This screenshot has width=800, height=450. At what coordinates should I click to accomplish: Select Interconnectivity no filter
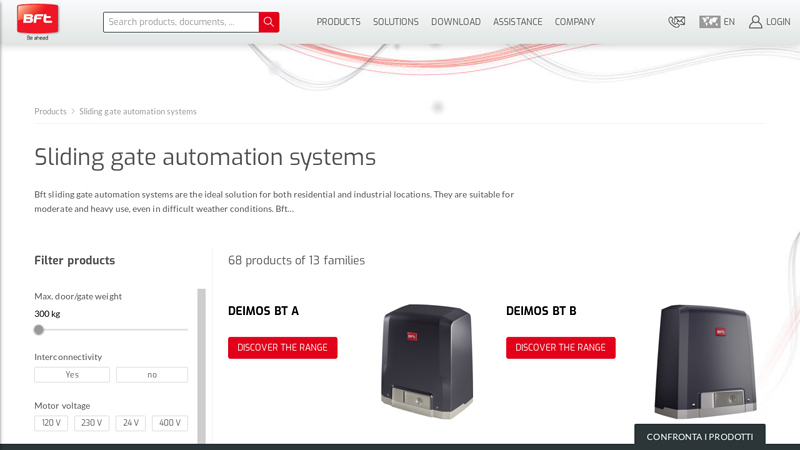click(x=152, y=374)
